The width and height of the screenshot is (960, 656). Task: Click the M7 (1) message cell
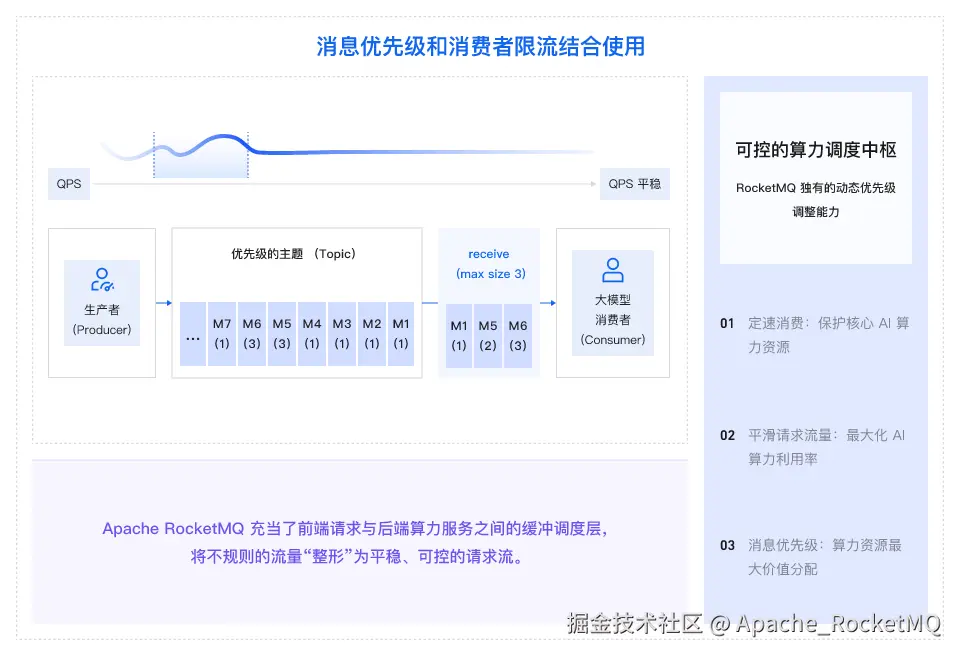(x=222, y=334)
